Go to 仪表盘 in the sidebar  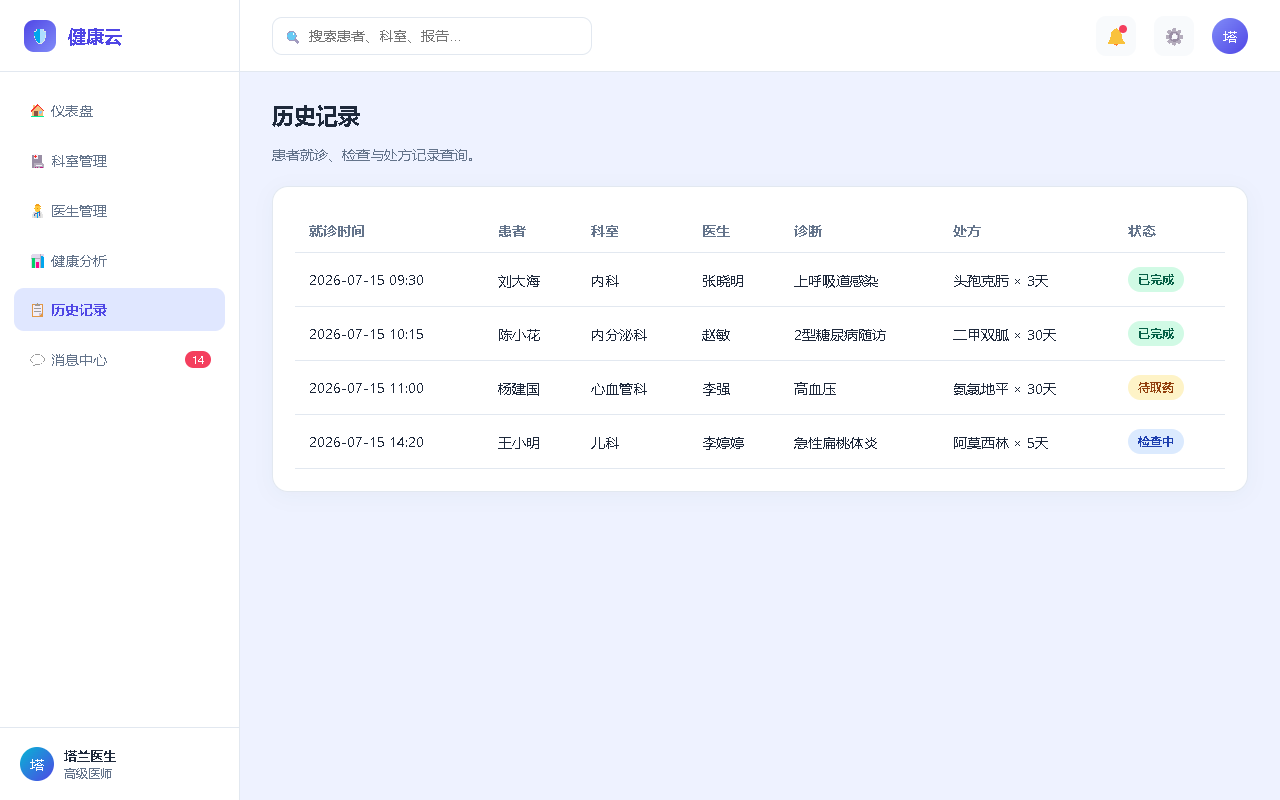(119, 111)
